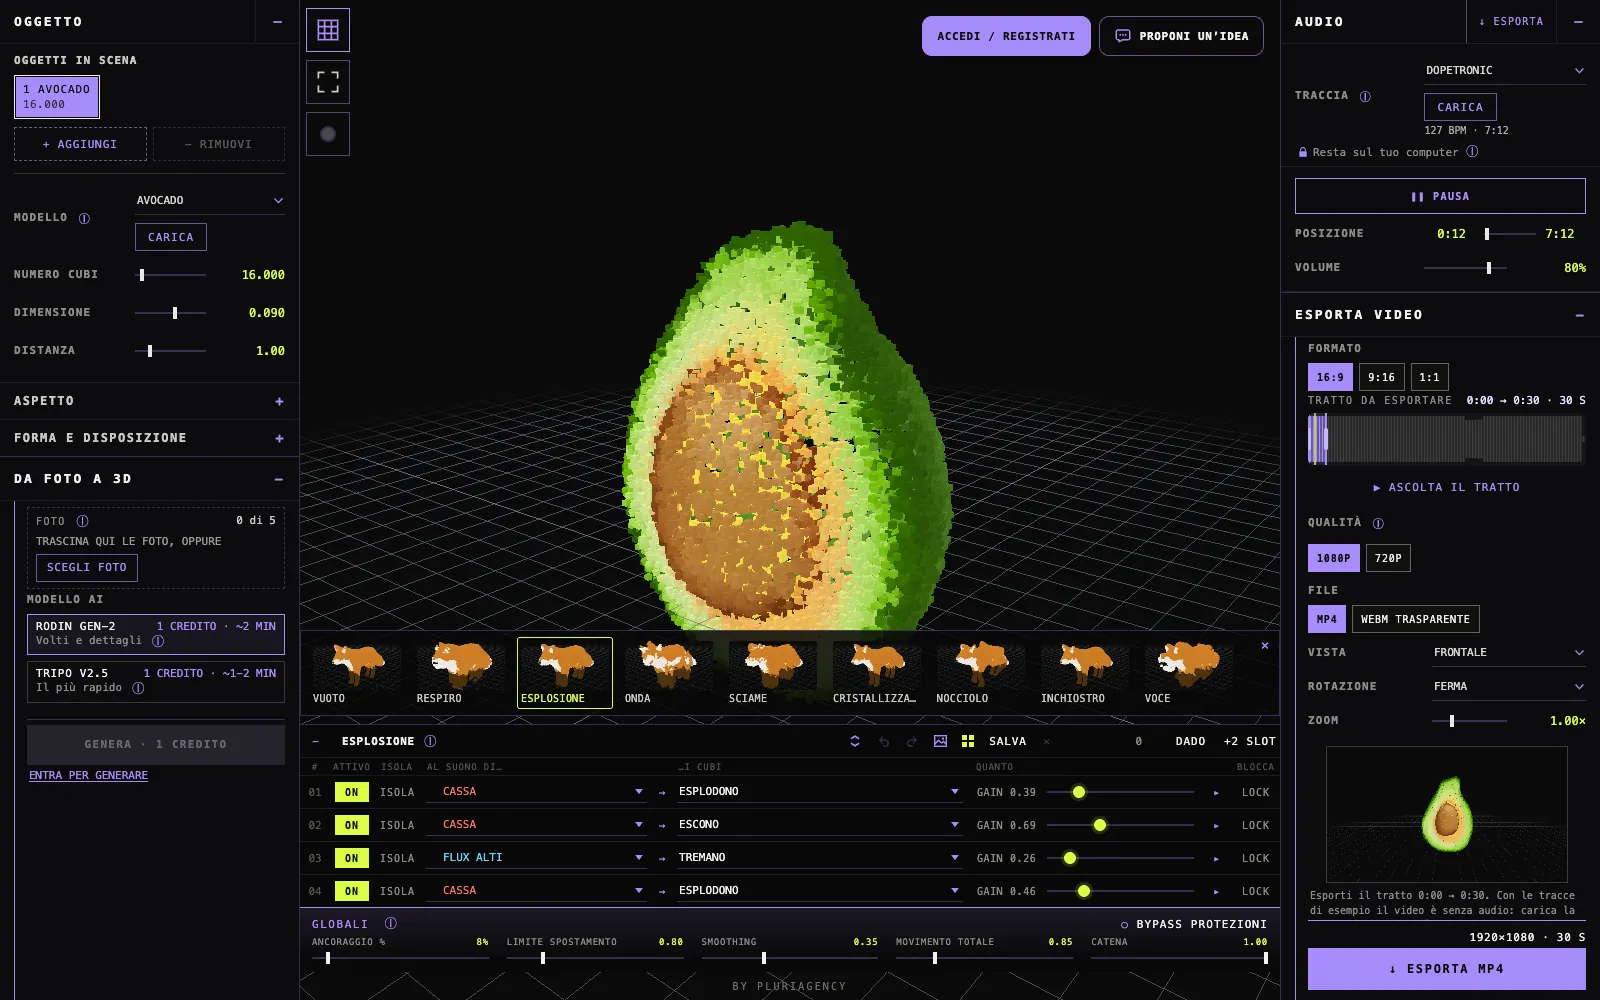Click the undo arrow in preset toolbar
The height and width of the screenshot is (1000, 1600).
tap(884, 741)
